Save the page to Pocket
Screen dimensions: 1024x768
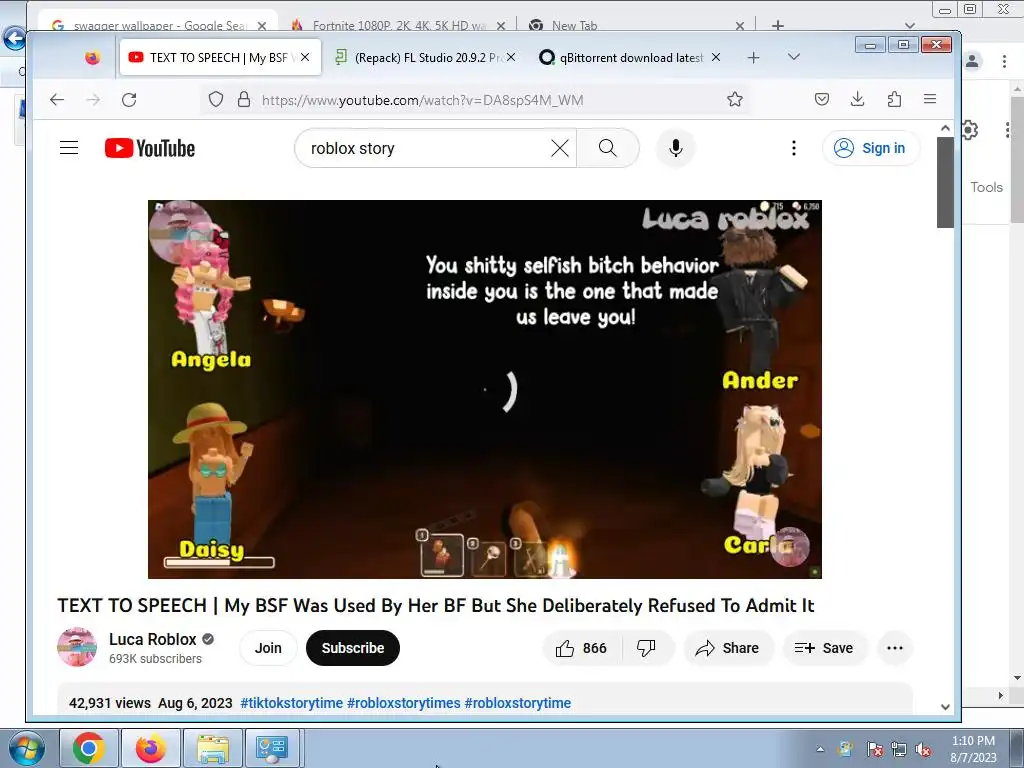pos(822,99)
